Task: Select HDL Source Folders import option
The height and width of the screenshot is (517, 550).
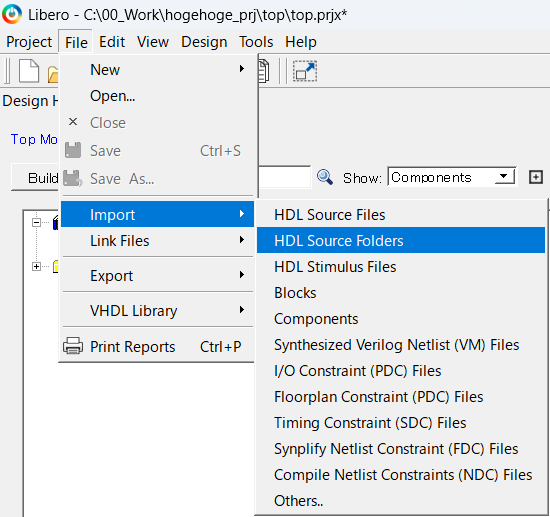Action: pos(401,241)
